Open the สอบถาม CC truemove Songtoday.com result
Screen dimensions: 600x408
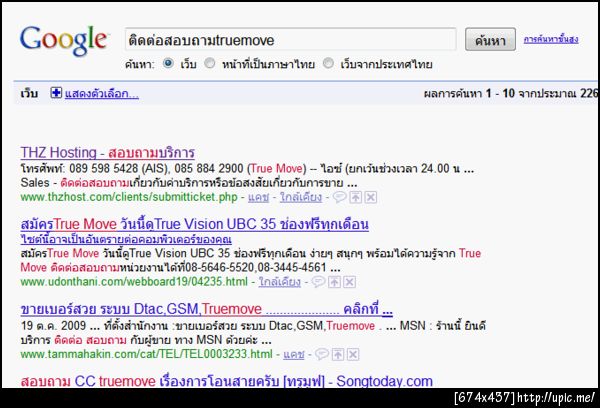(x=227, y=381)
